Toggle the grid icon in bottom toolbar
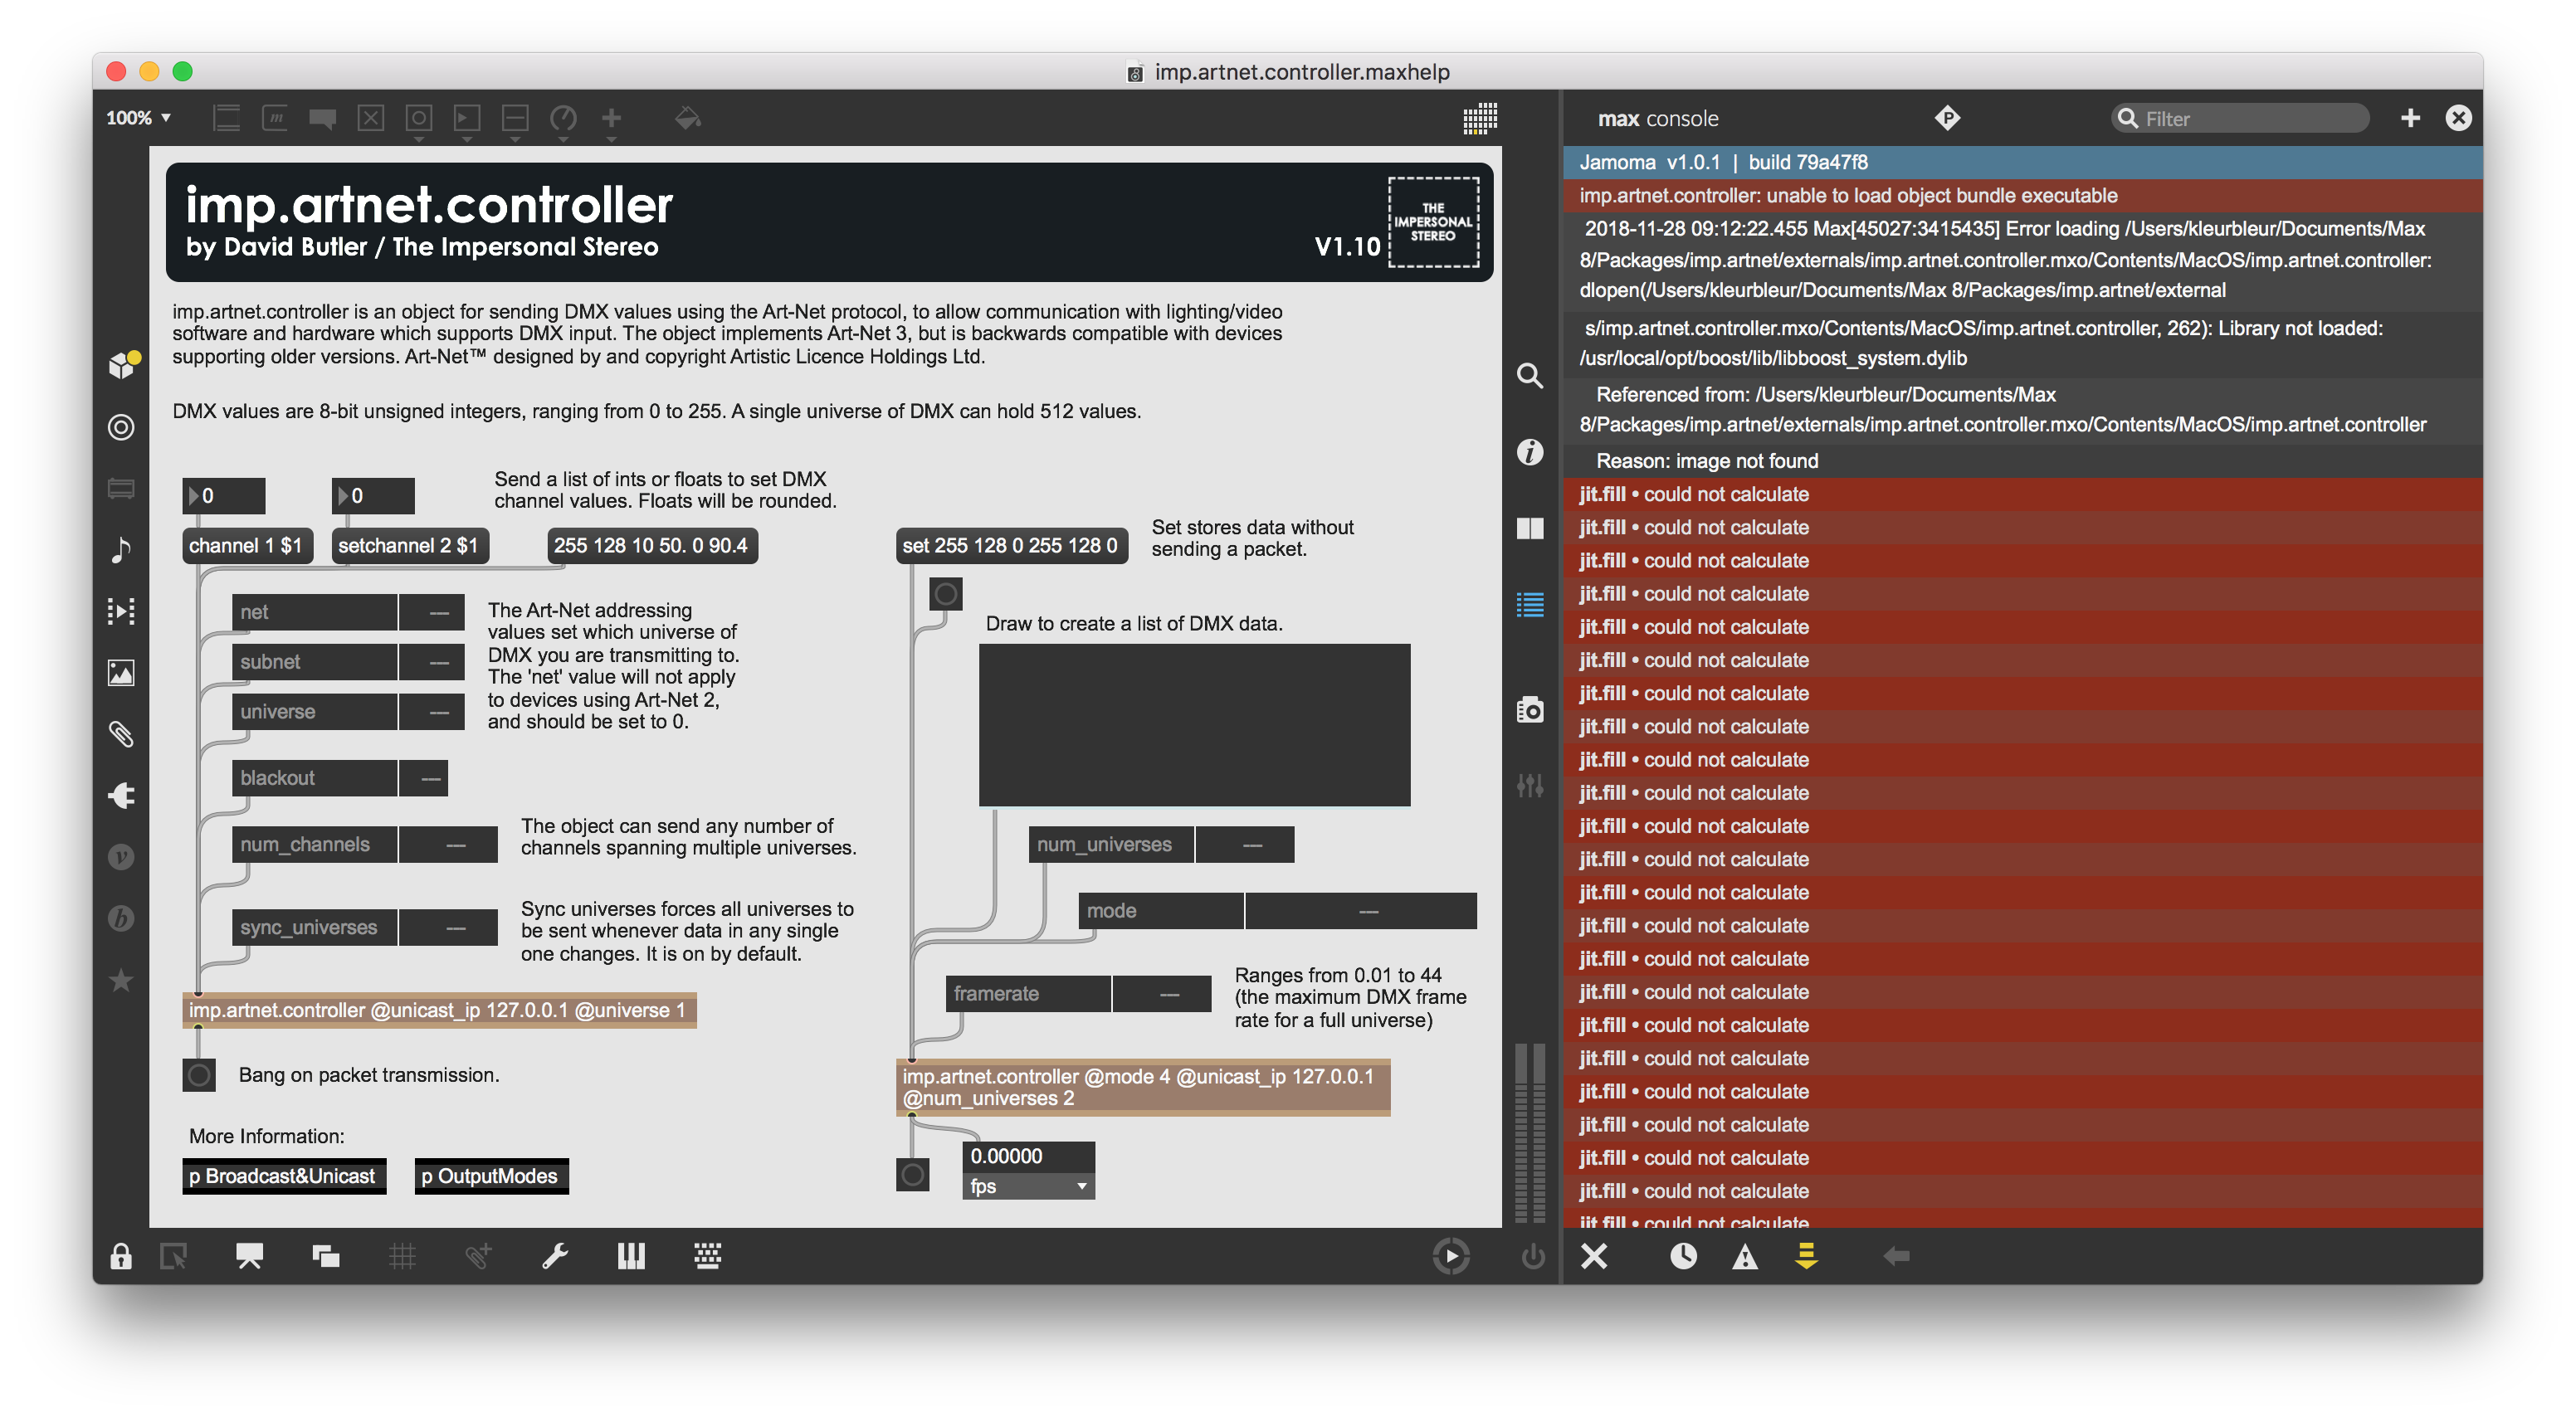This screenshot has width=2576, height=1417. coord(402,1256)
